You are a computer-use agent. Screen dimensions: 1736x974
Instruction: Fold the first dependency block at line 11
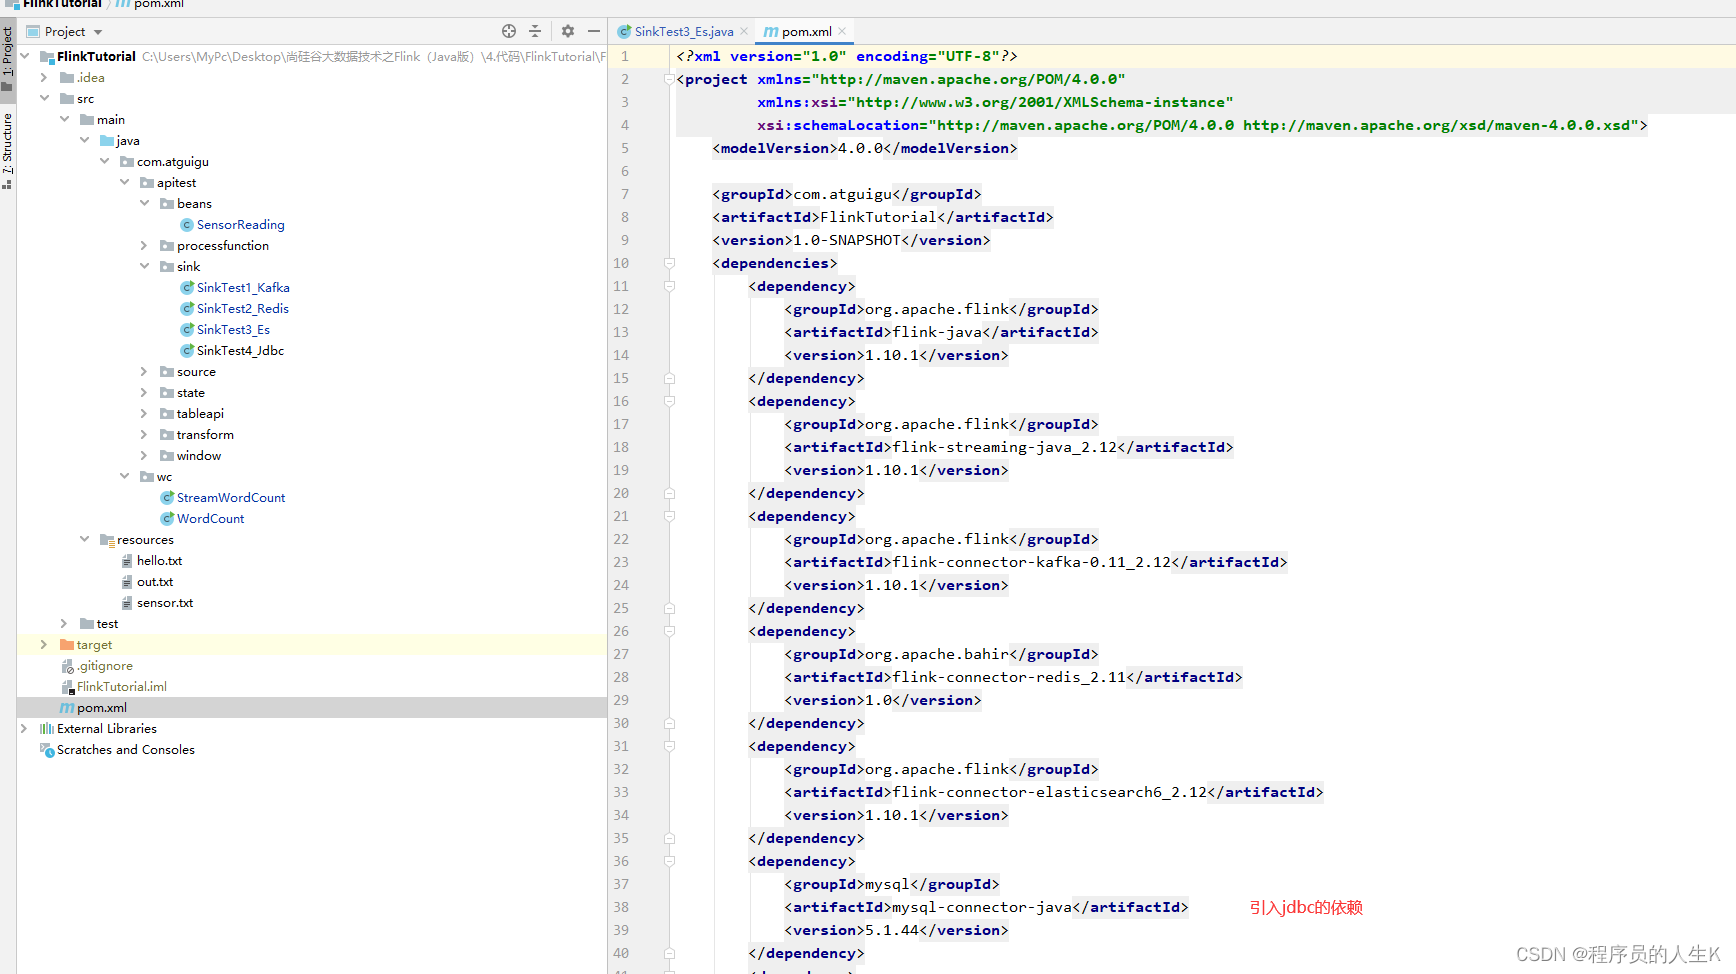pyautogui.click(x=670, y=286)
